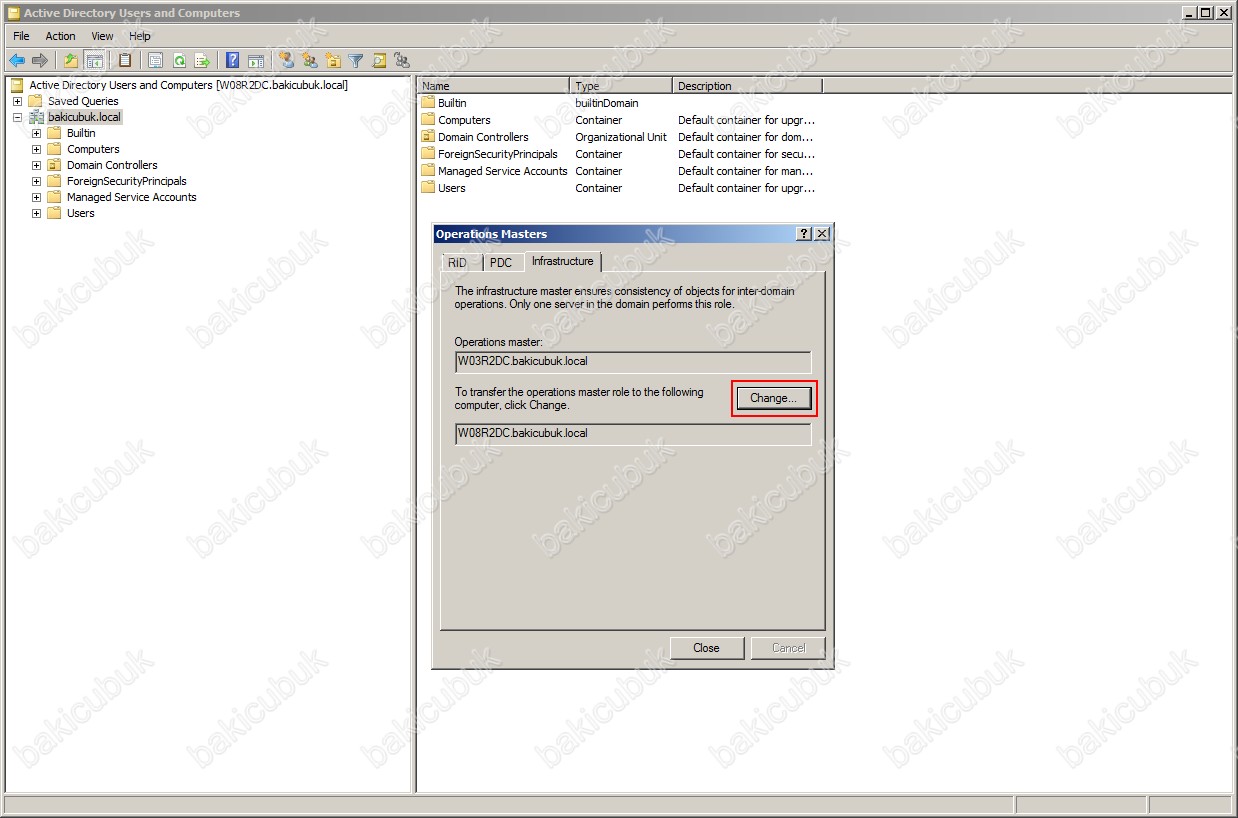Click the Back arrow toolbar icon
The height and width of the screenshot is (818, 1238).
click(17, 61)
